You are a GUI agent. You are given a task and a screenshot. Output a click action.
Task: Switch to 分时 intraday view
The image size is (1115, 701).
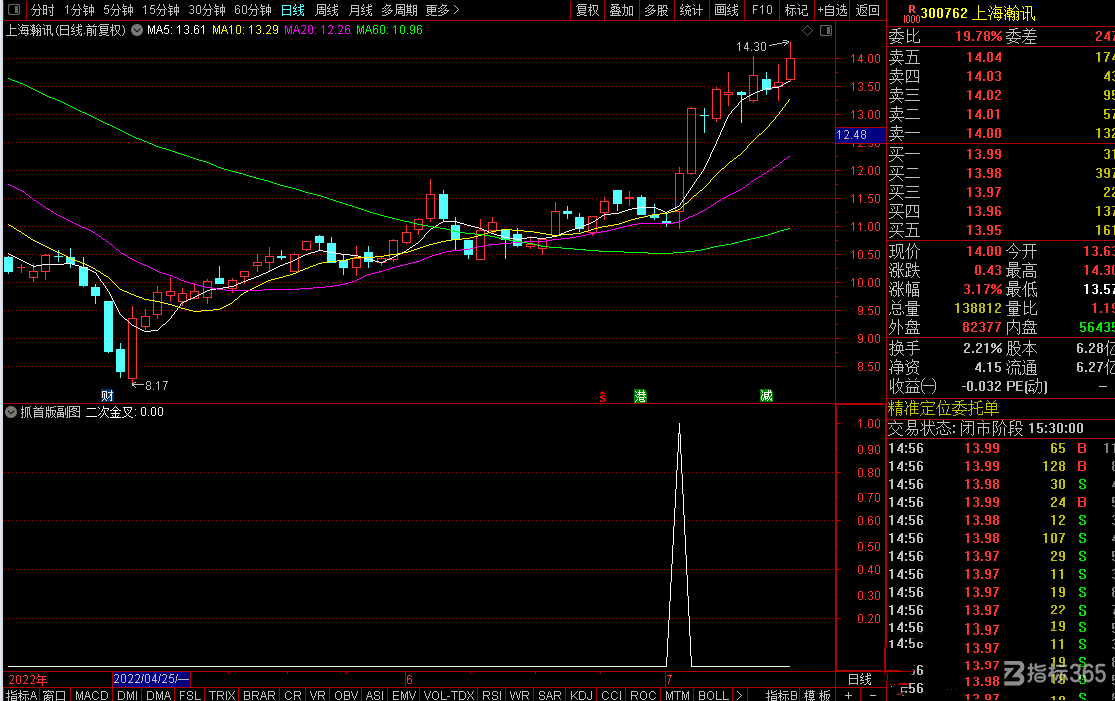(x=43, y=10)
